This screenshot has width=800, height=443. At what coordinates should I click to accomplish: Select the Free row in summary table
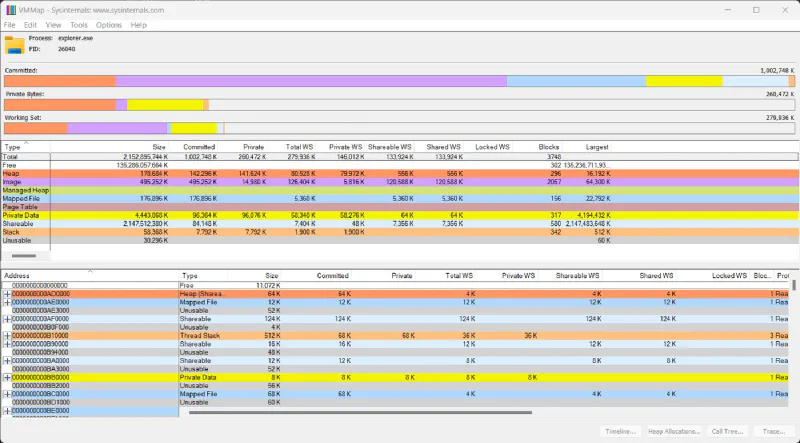tap(399, 165)
